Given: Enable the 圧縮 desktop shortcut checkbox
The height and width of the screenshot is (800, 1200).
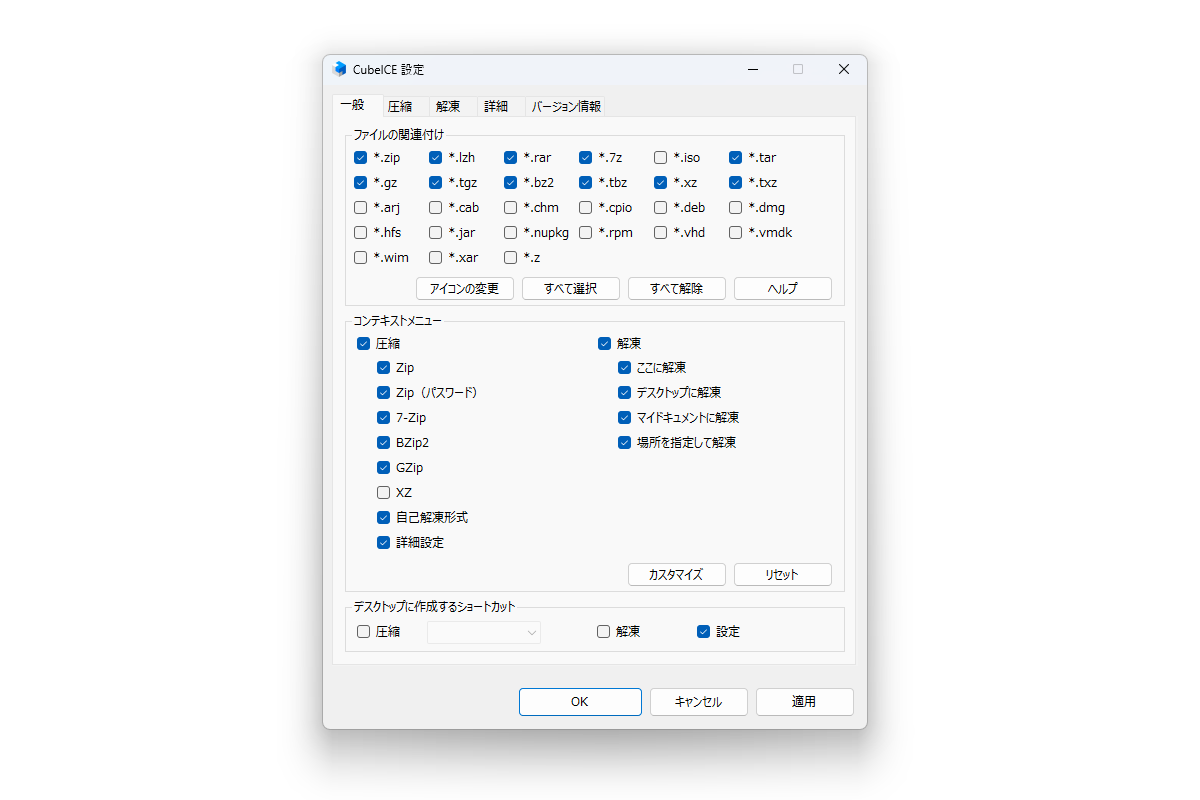Looking at the screenshot, I should click(x=363, y=632).
